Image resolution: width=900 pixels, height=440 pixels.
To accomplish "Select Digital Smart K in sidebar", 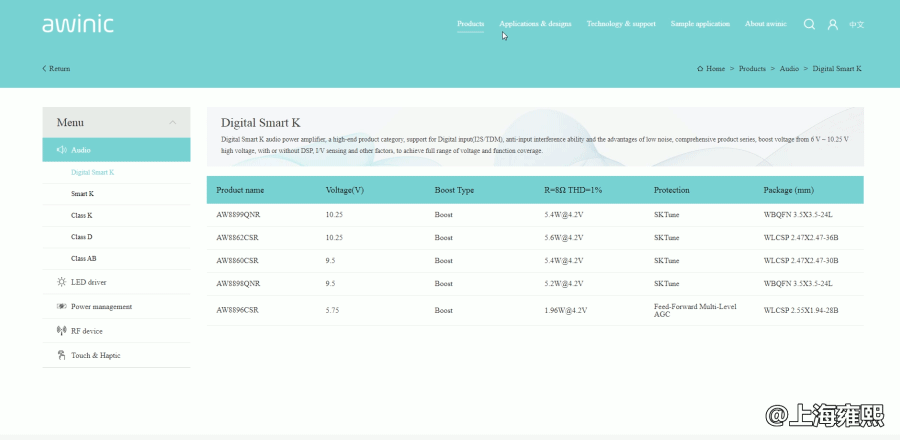I will tap(92, 172).
